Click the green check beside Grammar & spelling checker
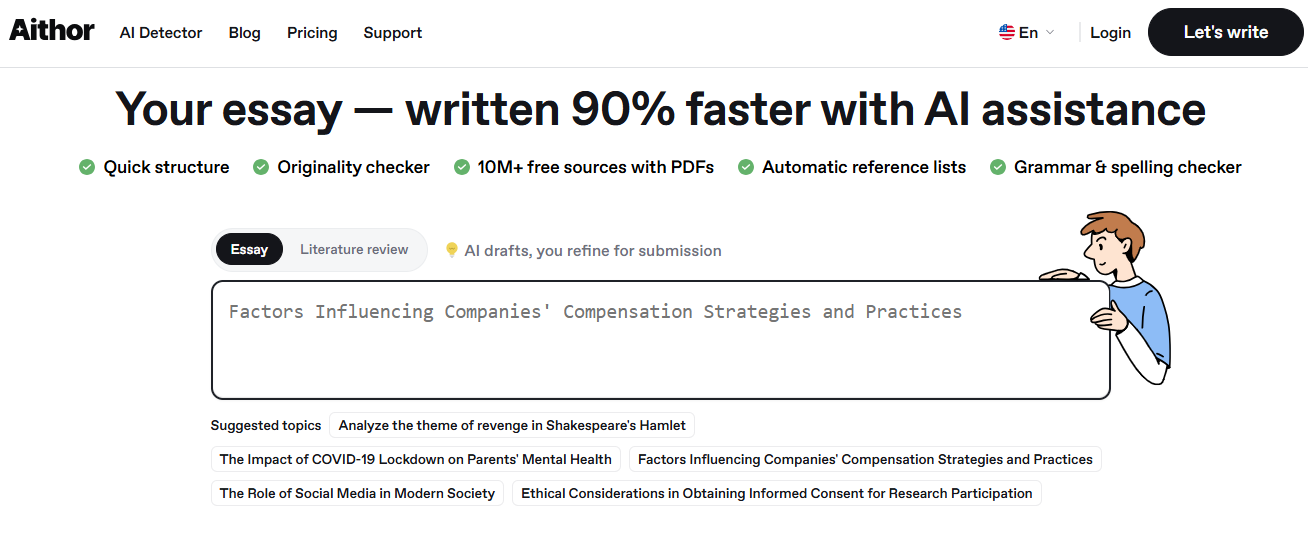 [x=998, y=167]
